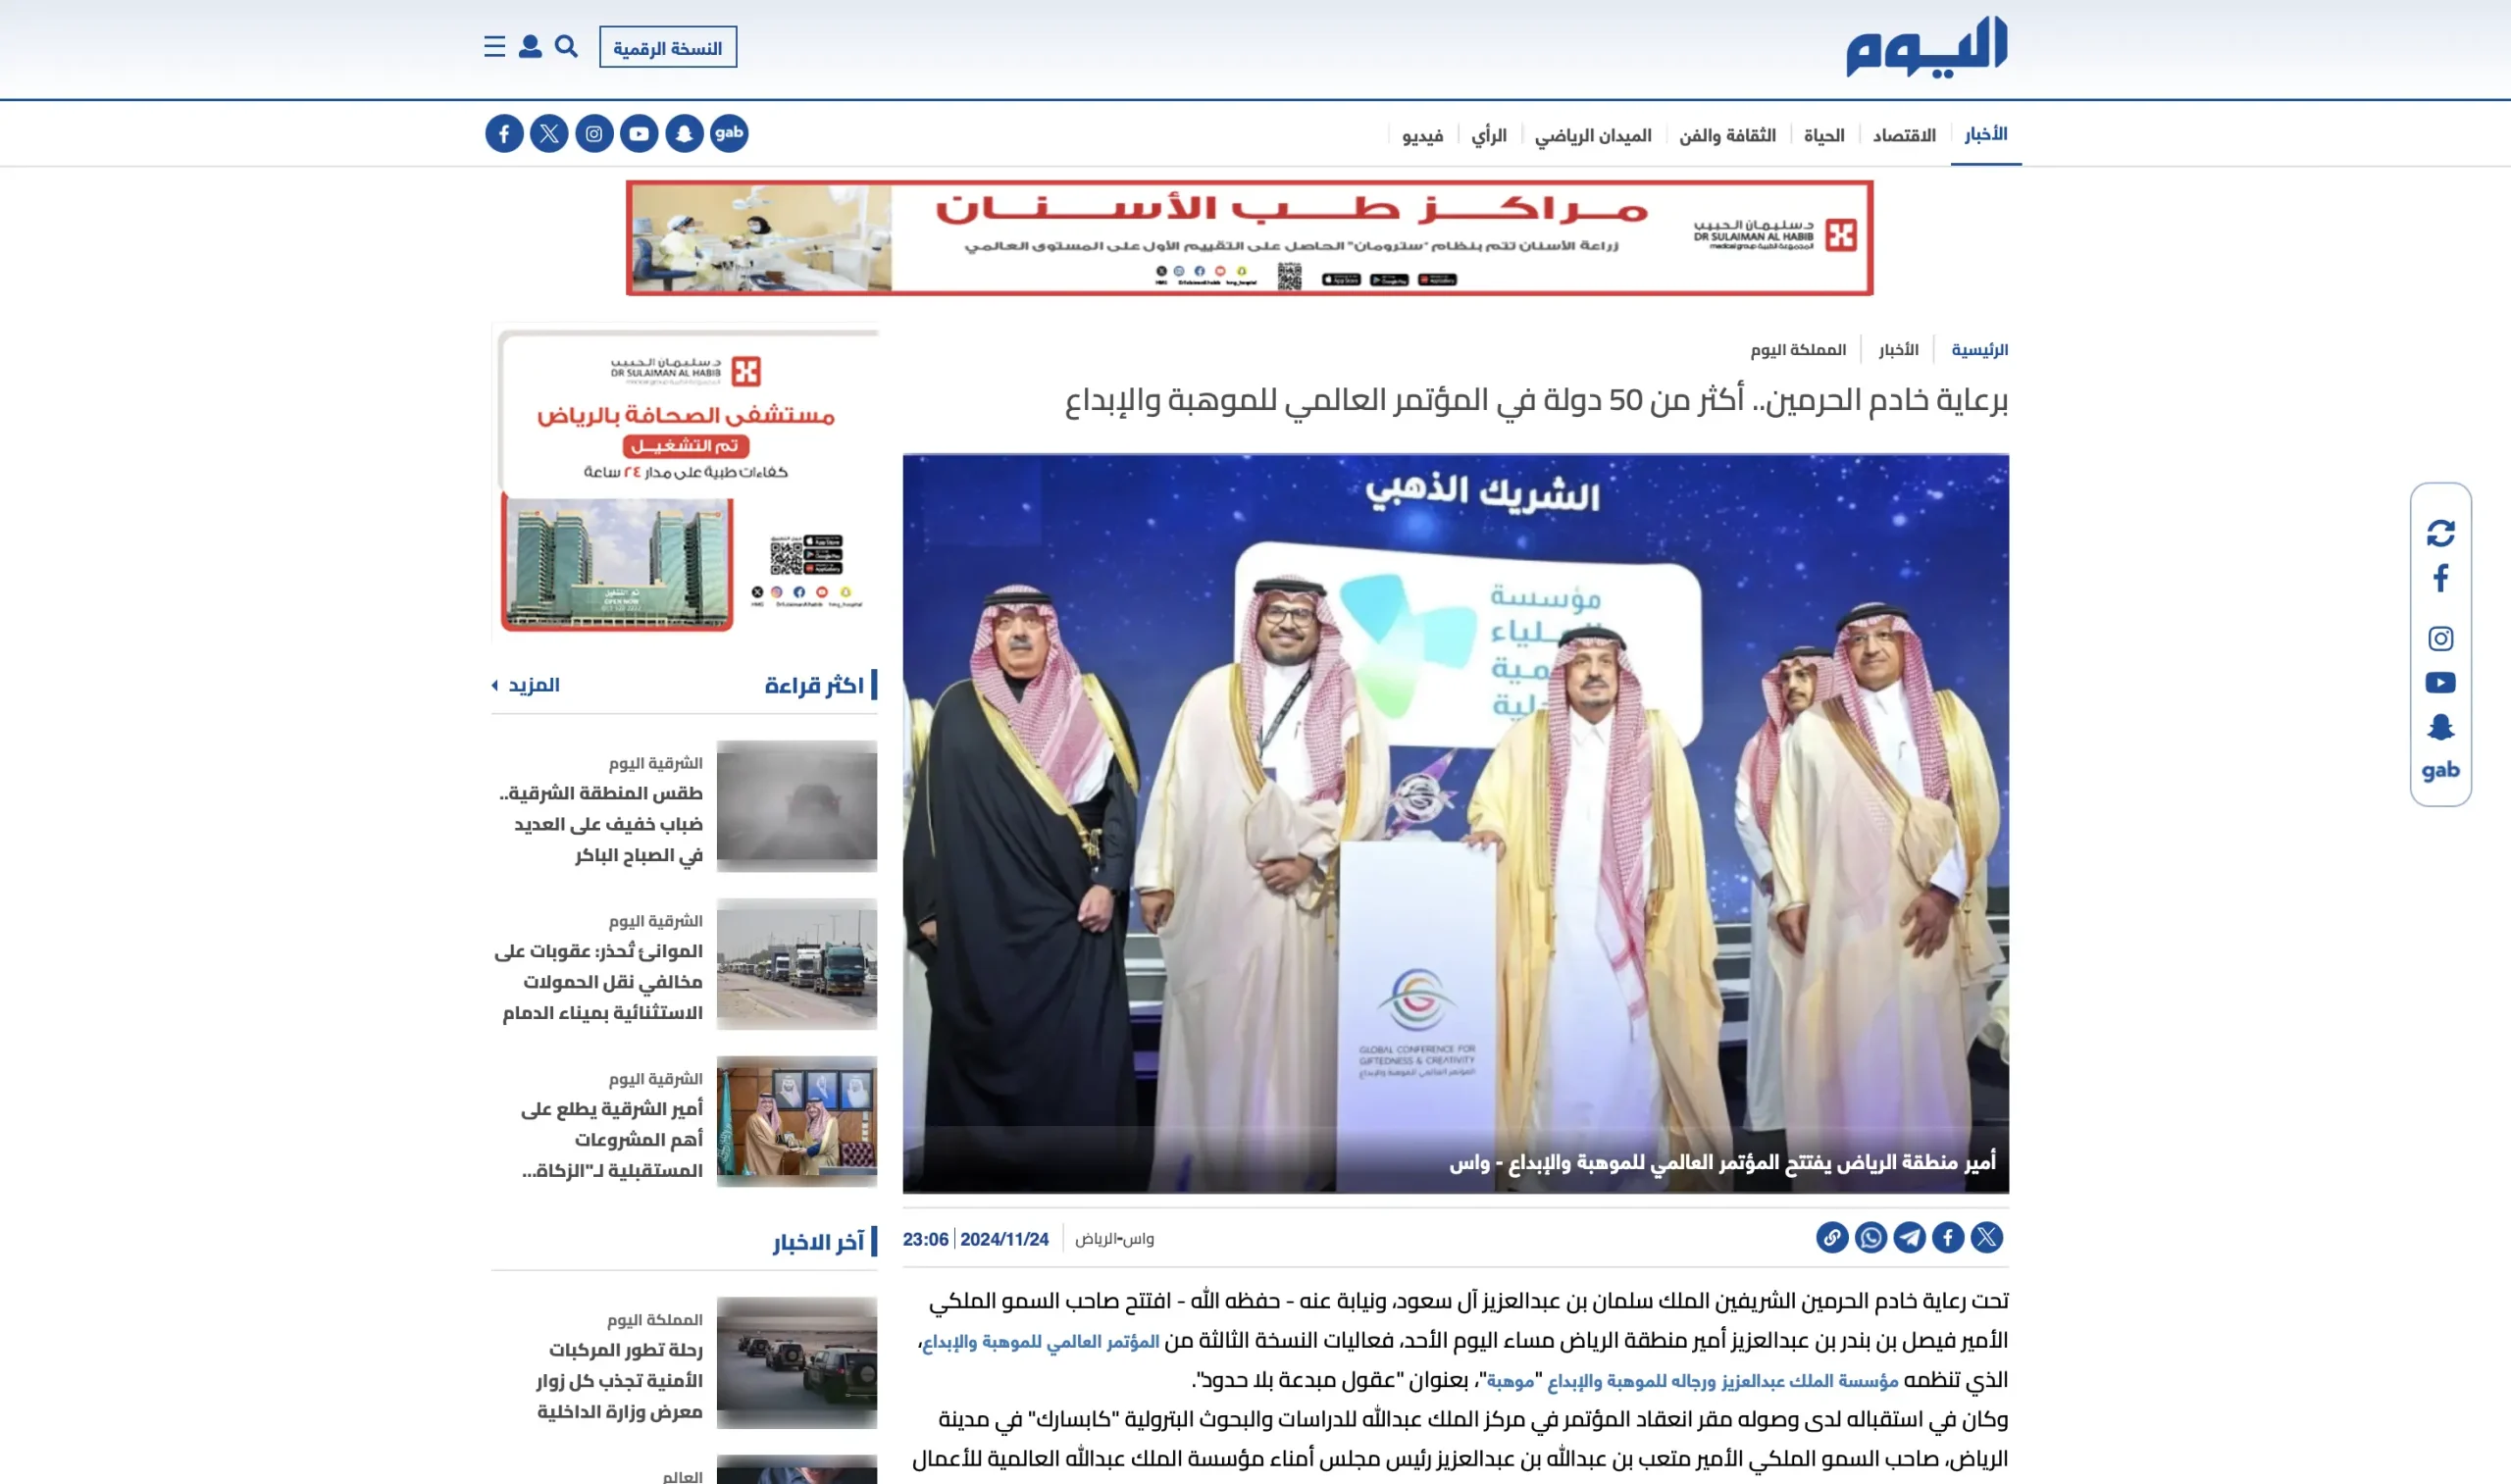Open the hamburger menu in the header
Image resolution: width=2511 pixels, height=1484 pixels.
[494, 47]
